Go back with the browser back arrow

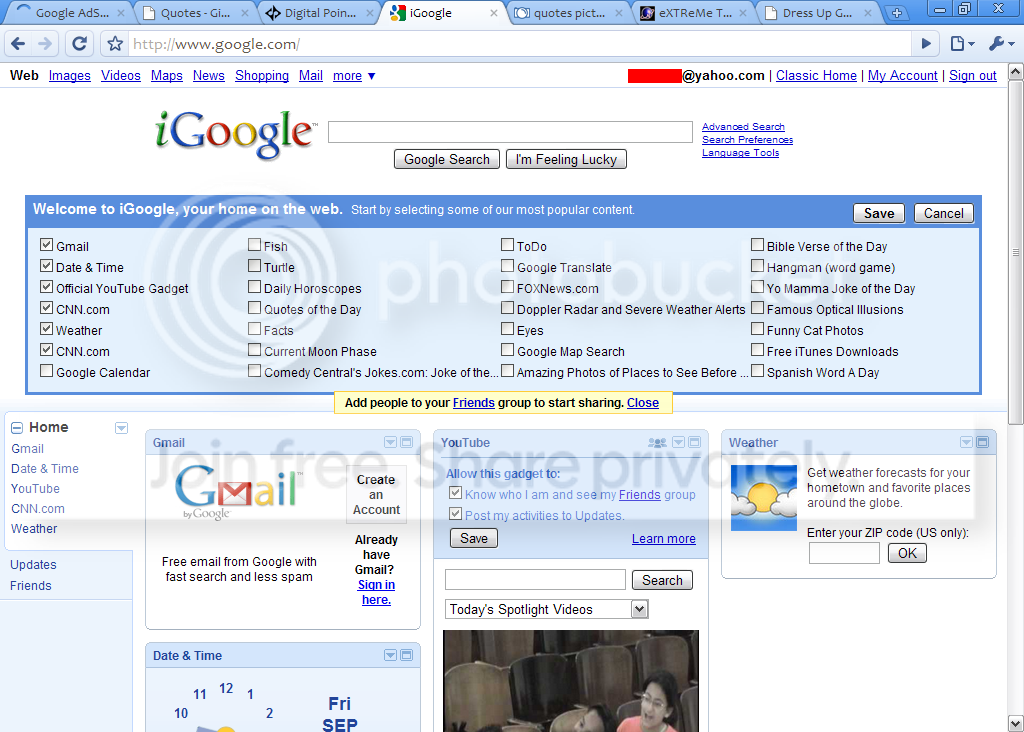pyautogui.click(x=18, y=44)
